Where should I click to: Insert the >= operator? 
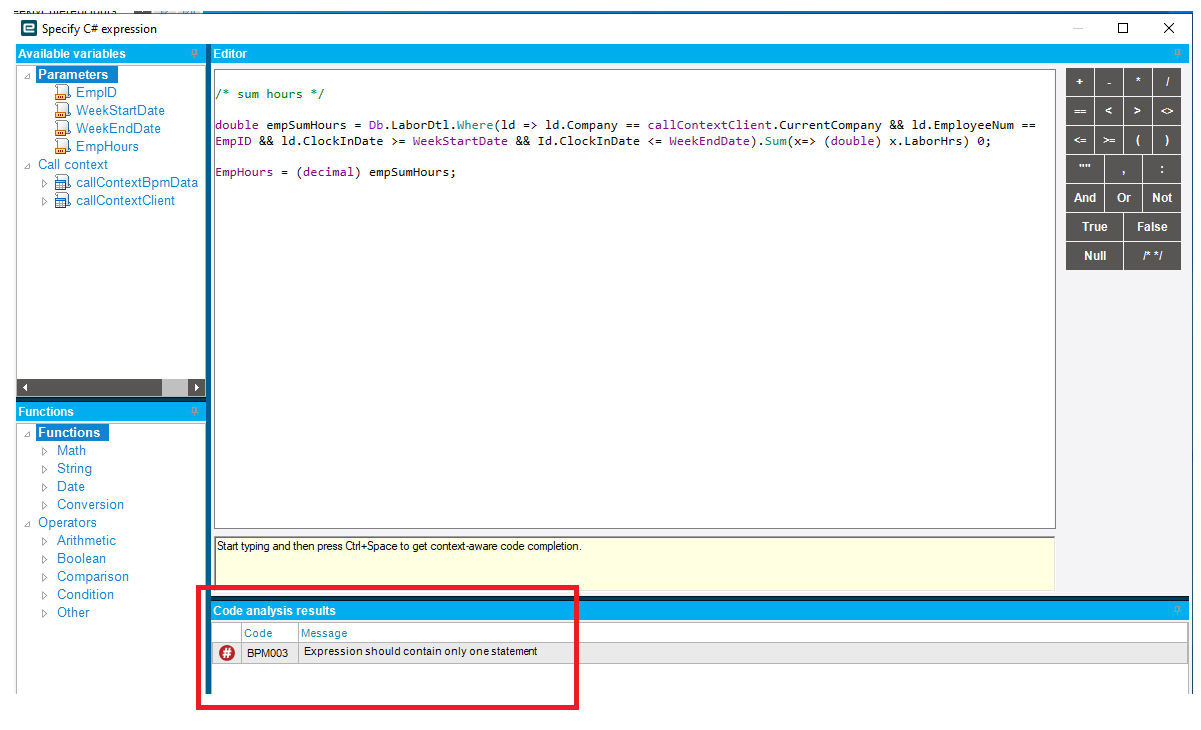tap(1109, 140)
